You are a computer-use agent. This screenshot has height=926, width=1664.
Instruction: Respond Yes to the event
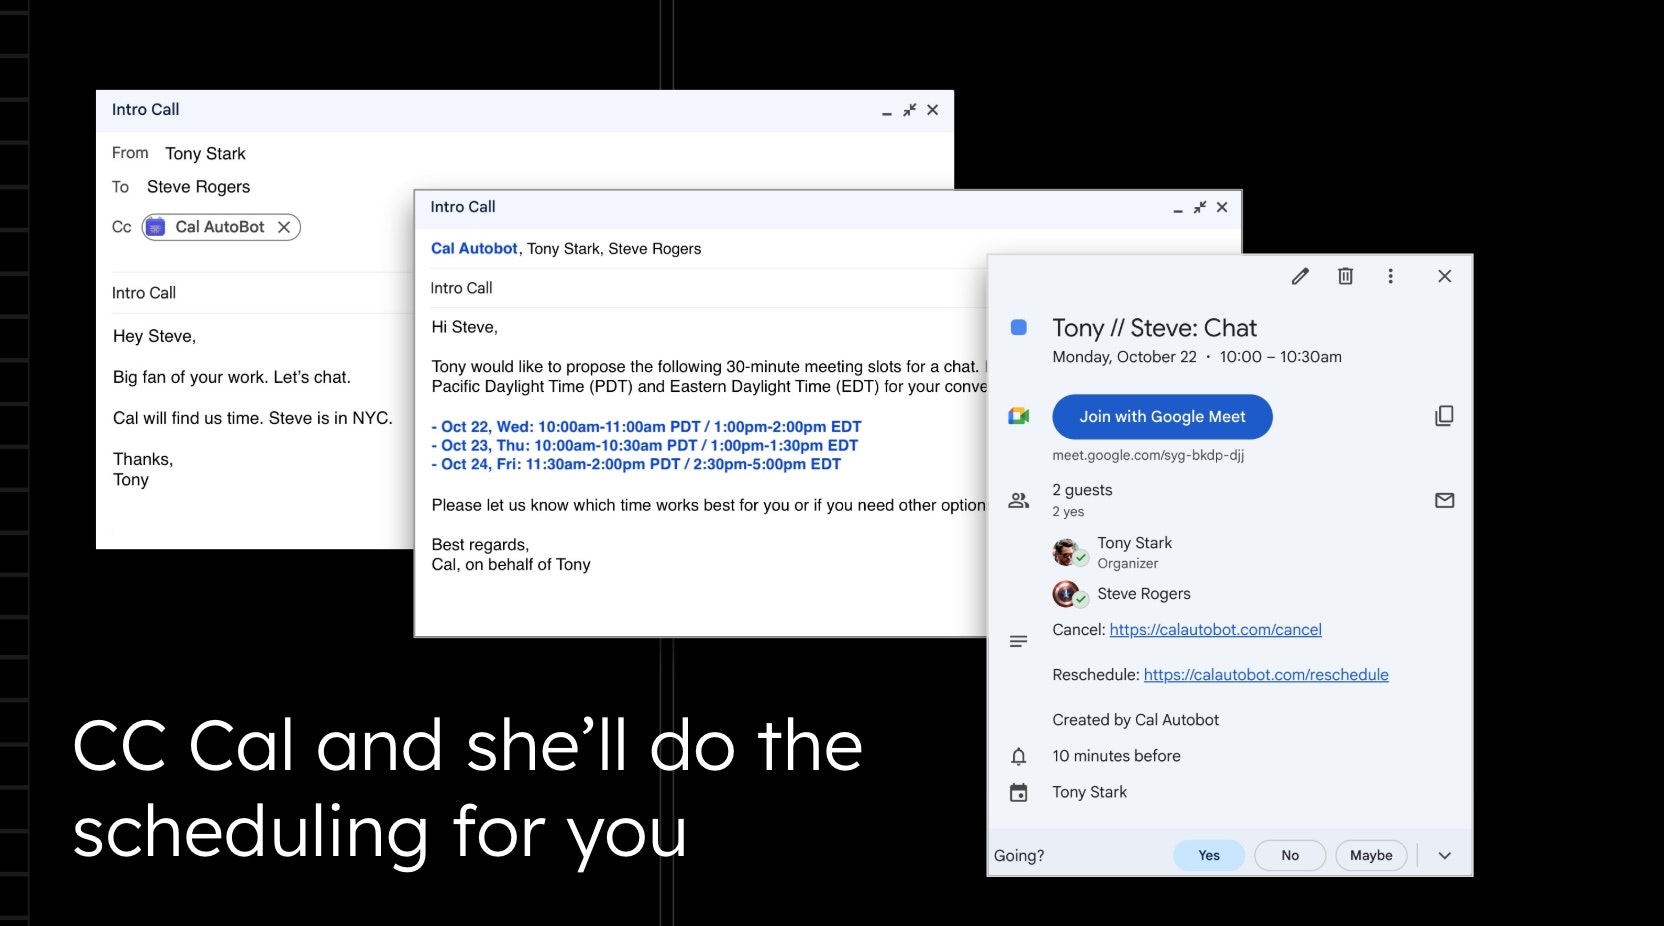[x=1209, y=855]
